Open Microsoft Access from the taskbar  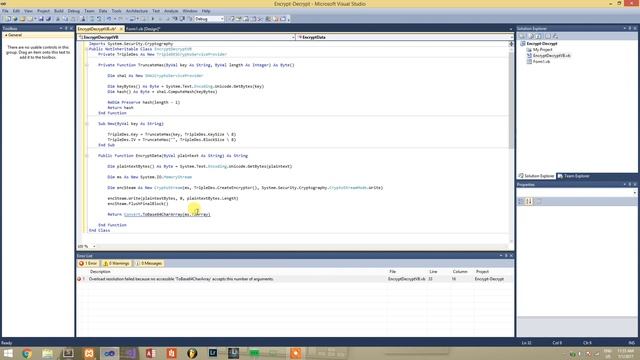pos(151,353)
